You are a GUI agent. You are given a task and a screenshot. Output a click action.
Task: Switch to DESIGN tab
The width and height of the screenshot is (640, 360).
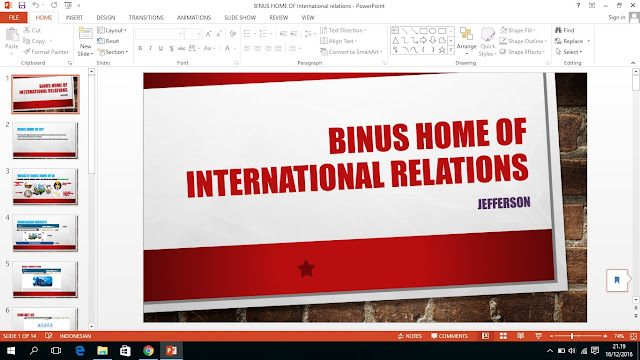pyautogui.click(x=106, y=18)
